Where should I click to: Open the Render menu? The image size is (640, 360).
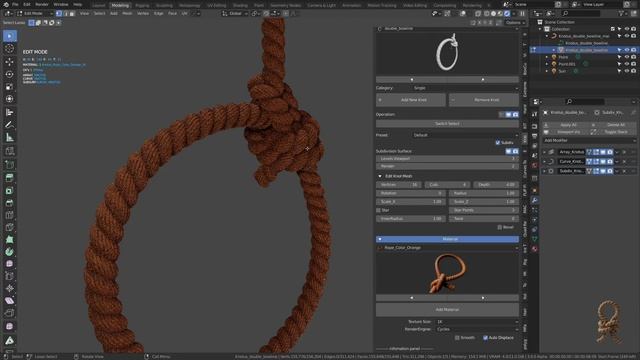(x=42, y=4)
